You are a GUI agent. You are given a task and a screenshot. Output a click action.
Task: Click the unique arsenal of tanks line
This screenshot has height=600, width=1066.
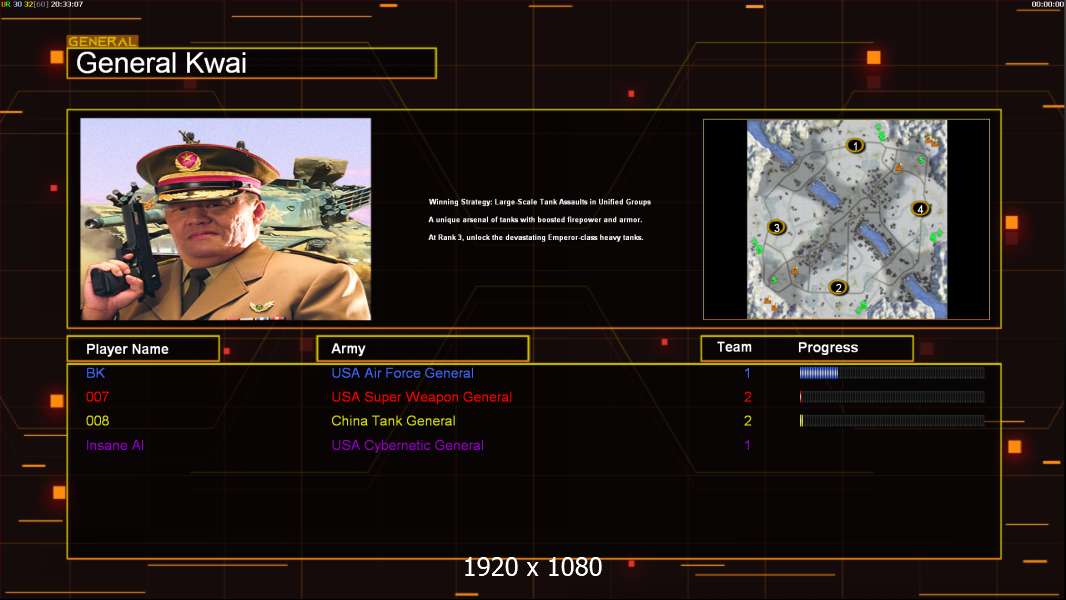(x=535, y=219)
